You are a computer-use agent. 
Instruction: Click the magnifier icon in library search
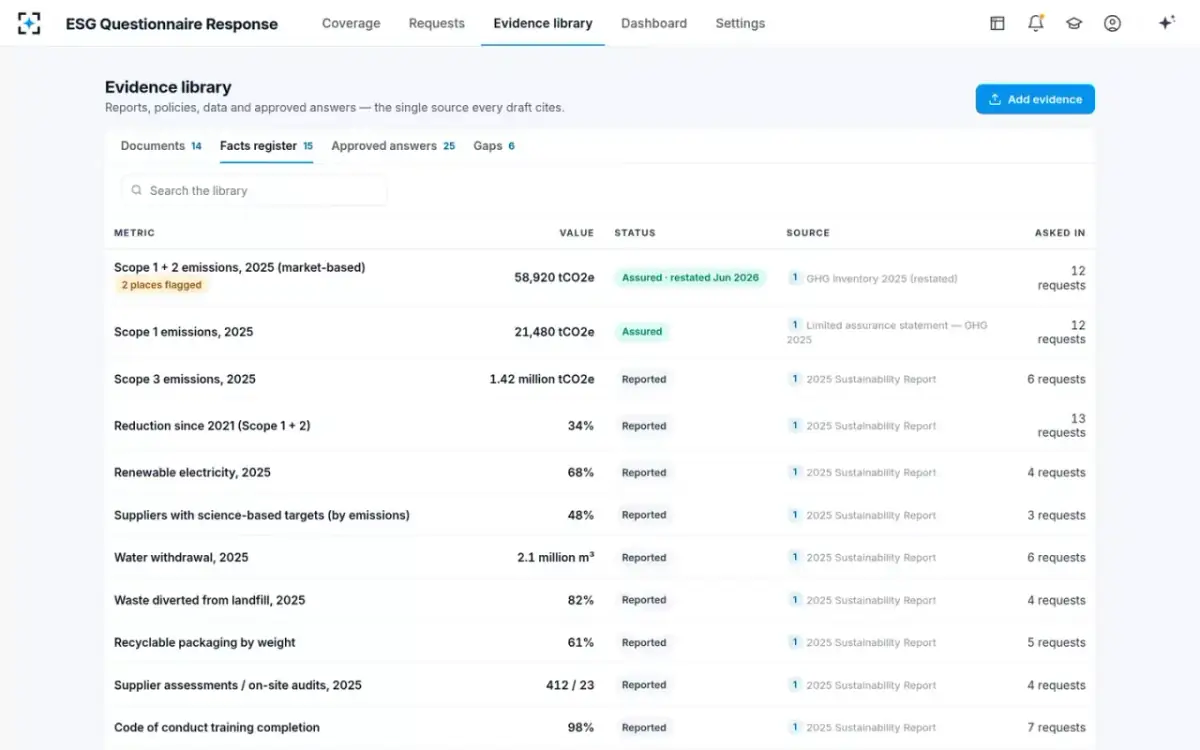pos(136,190)
